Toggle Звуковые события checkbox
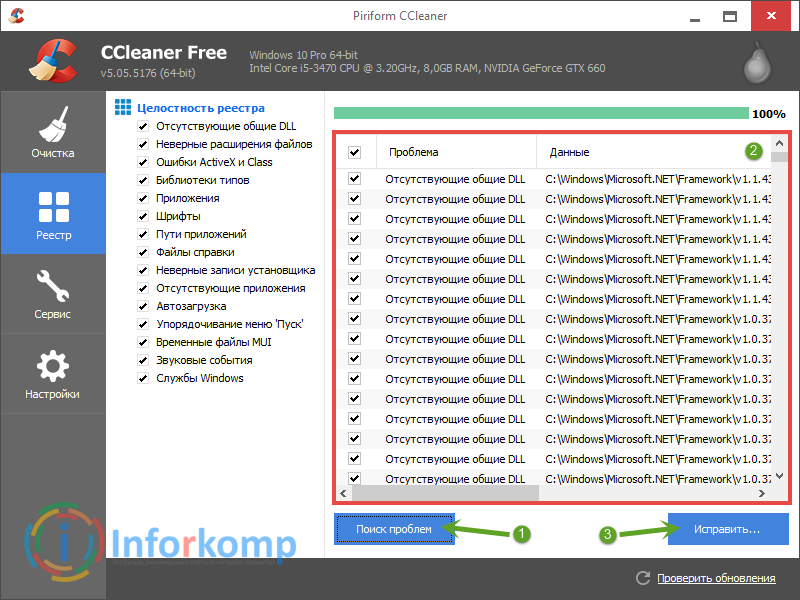The height and width of the screenshot is (600, 800). [x=143, y=360]
